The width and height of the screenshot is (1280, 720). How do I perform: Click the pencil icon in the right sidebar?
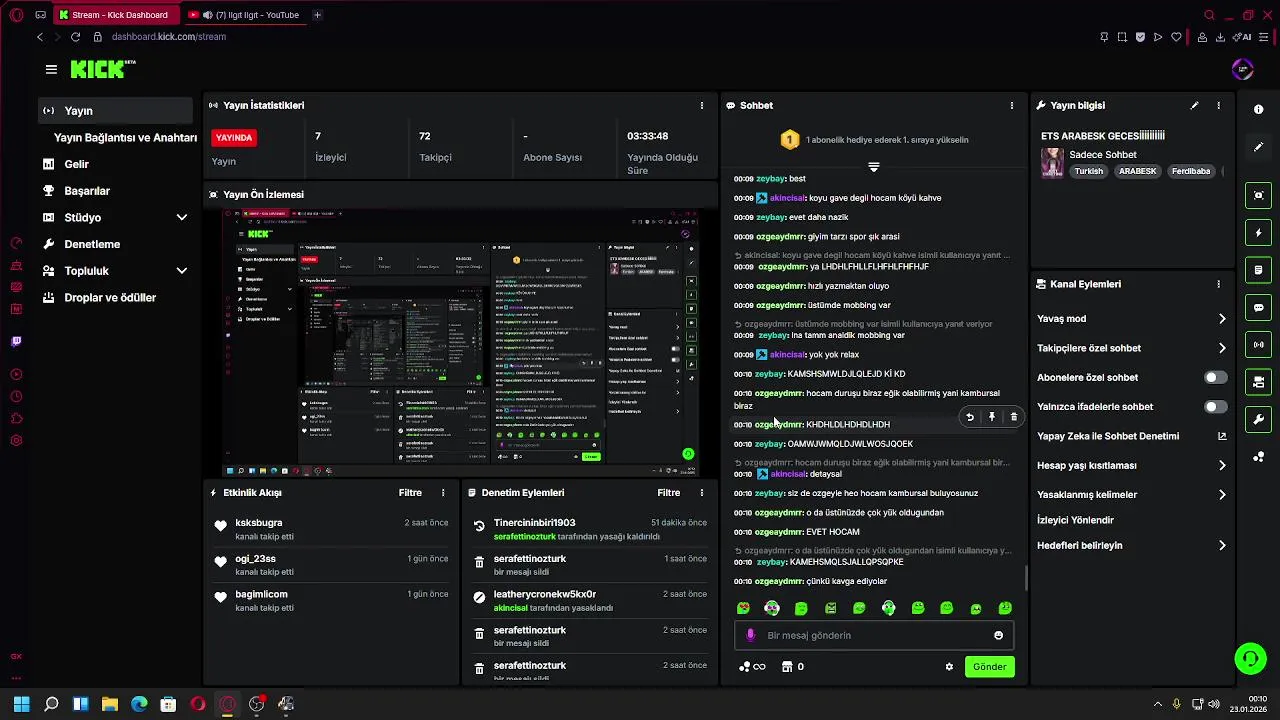pos(1258,147)
